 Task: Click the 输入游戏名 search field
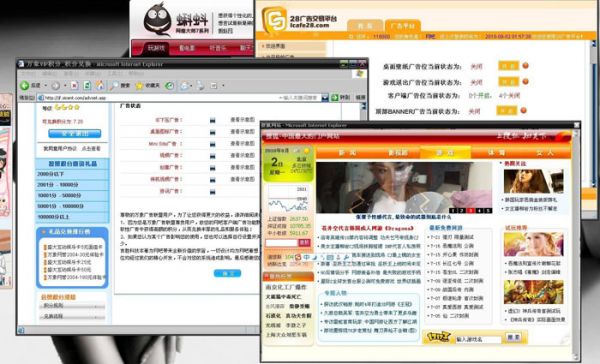point(478,339)
